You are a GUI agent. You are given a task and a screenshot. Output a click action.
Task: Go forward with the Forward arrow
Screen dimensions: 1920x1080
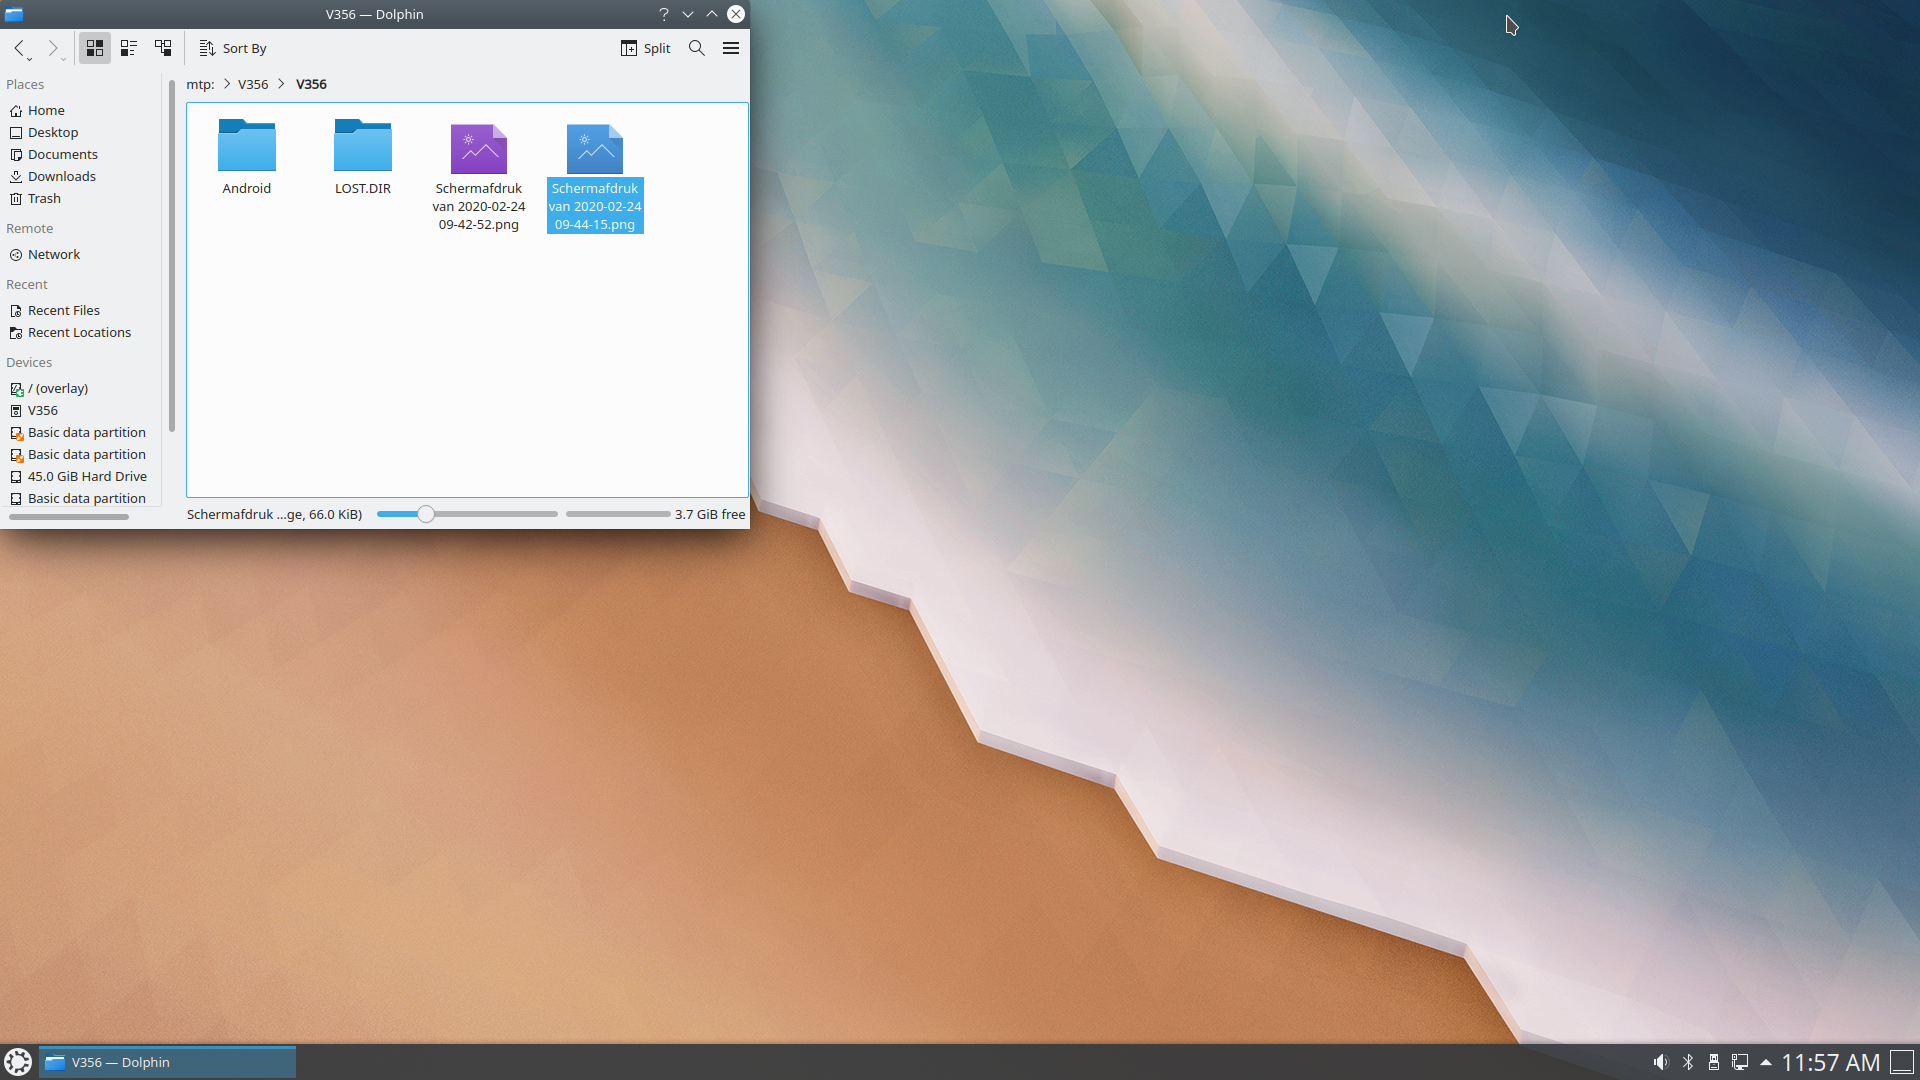(54, 48)
